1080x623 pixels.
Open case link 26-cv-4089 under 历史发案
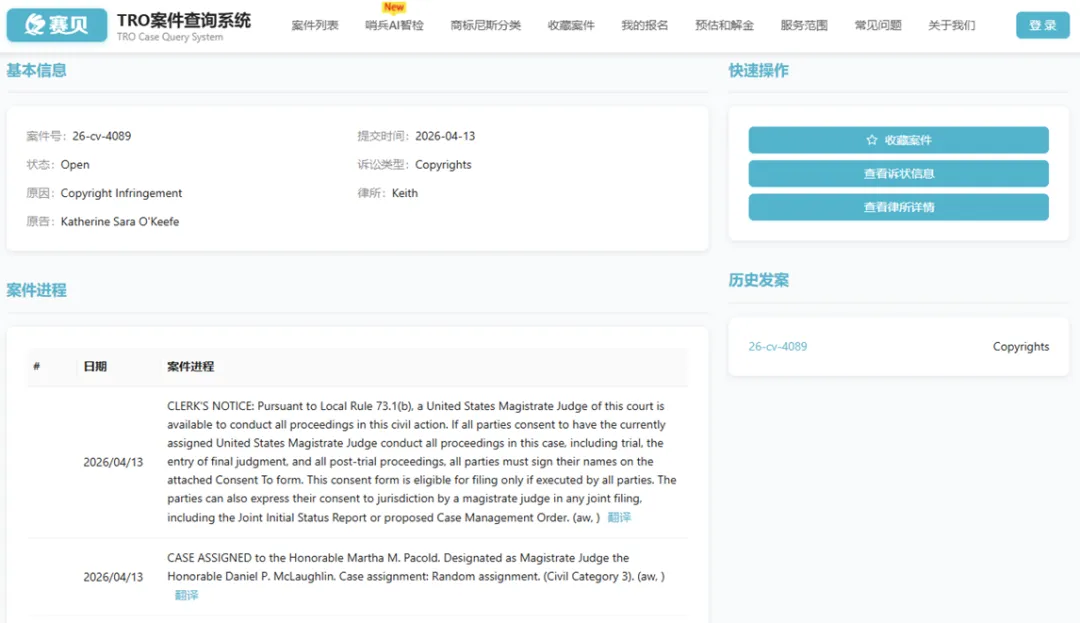click(x=778, y=346)
